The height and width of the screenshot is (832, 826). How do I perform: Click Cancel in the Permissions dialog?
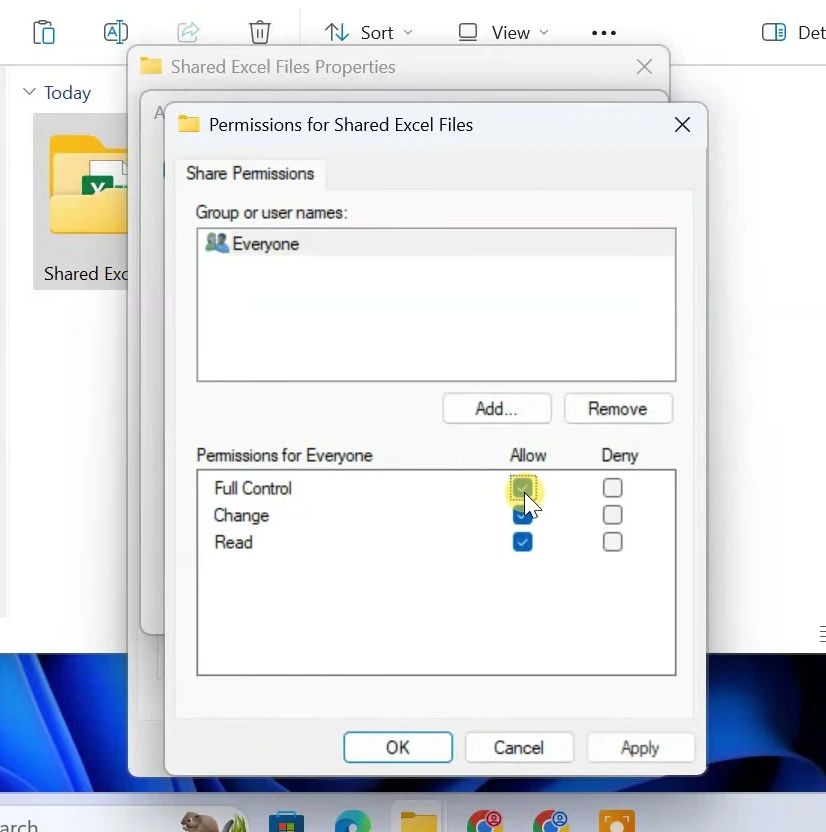519,747
